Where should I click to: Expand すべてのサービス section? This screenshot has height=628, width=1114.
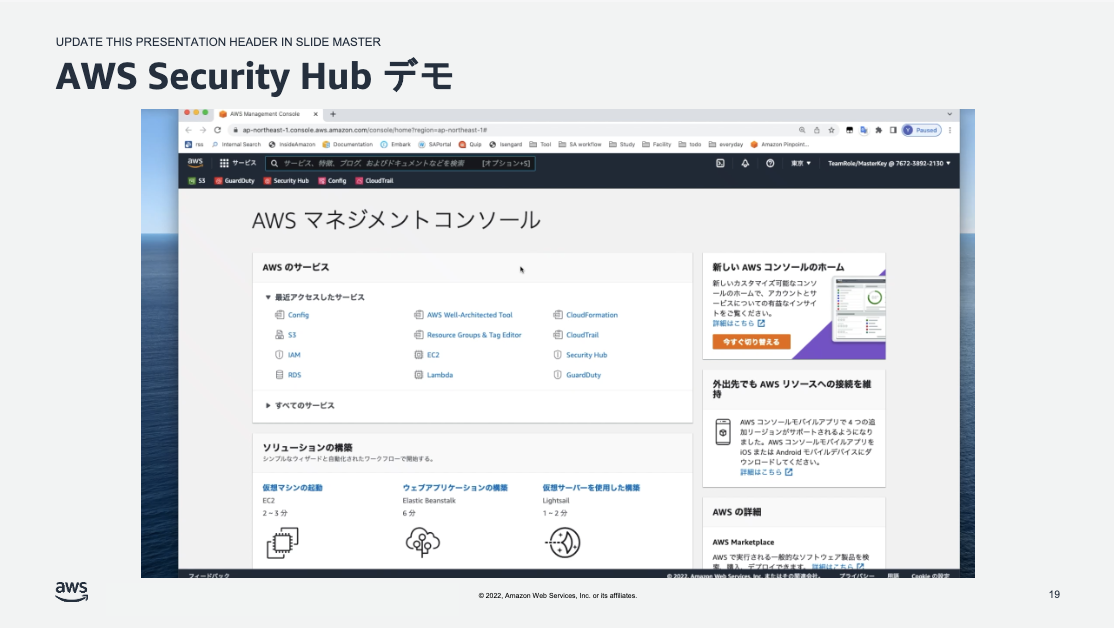[x=299, y=406]
